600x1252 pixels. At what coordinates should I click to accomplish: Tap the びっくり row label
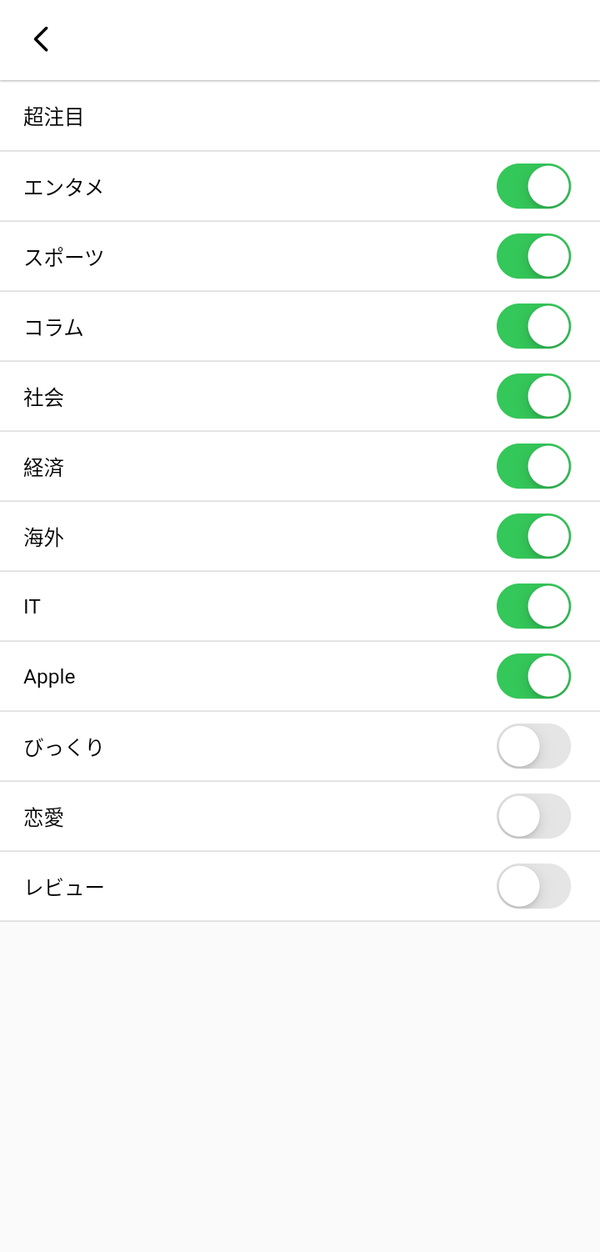[x=64, y=747]
